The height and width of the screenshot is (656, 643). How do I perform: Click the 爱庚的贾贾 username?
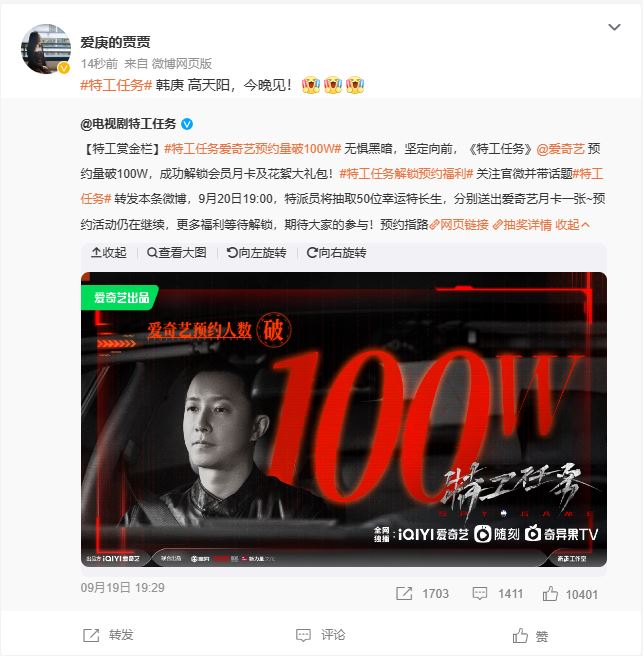[x=115, y=42]
